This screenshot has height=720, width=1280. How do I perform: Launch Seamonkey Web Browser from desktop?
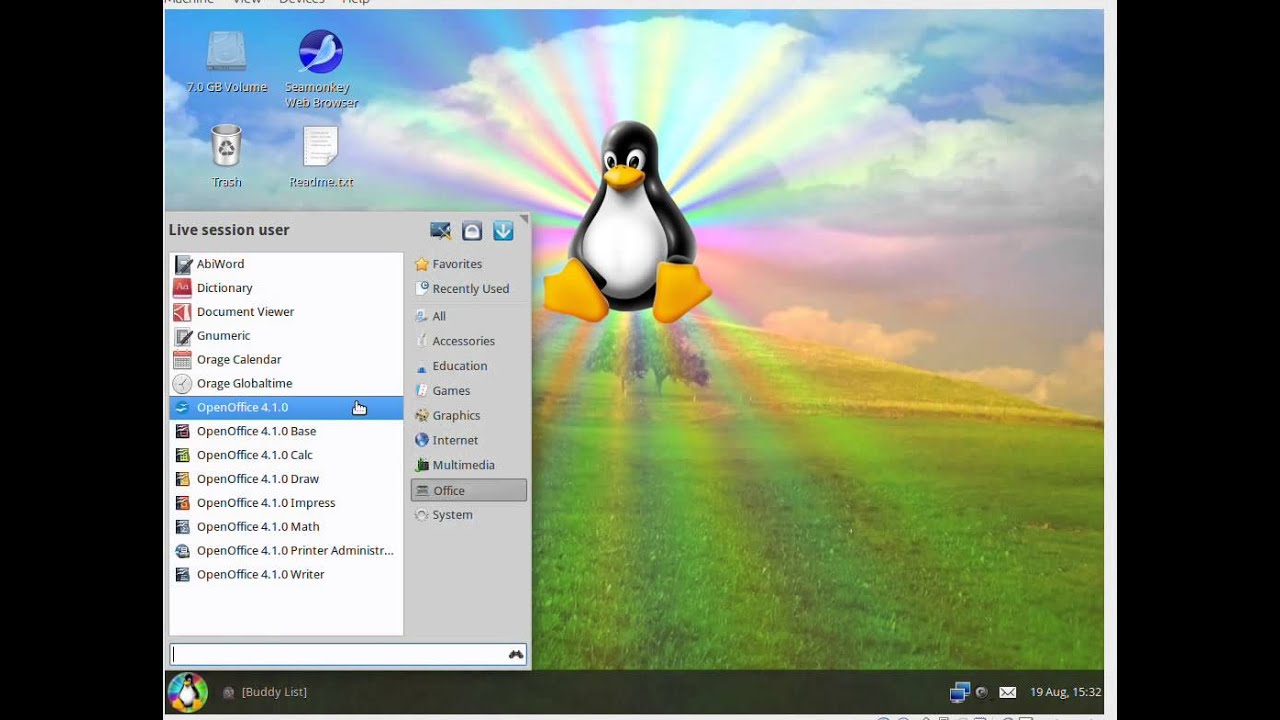321,69
